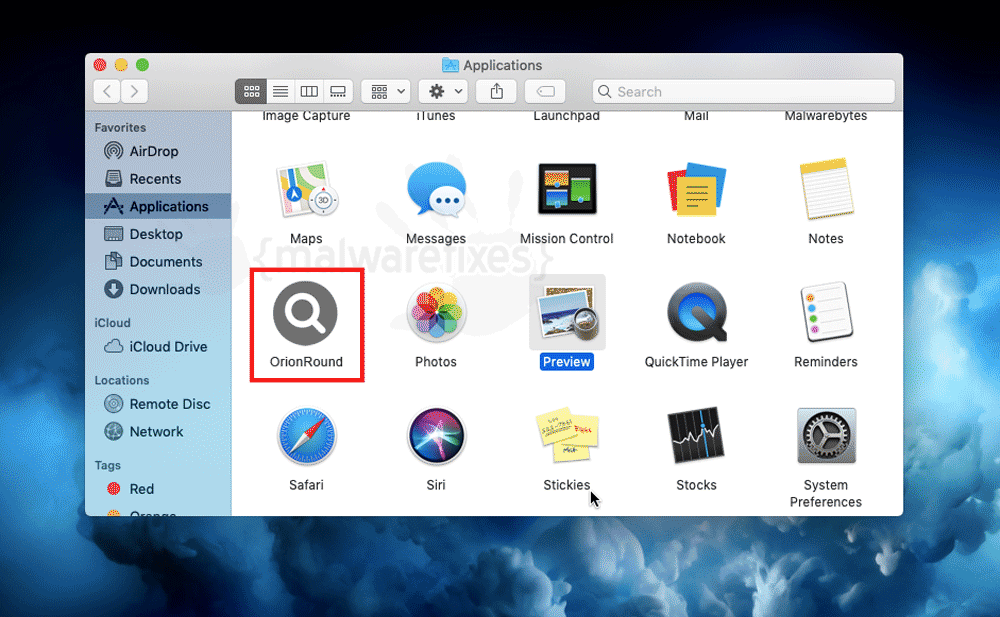Click the Malwarebytes label

click(x=826, y=116)
